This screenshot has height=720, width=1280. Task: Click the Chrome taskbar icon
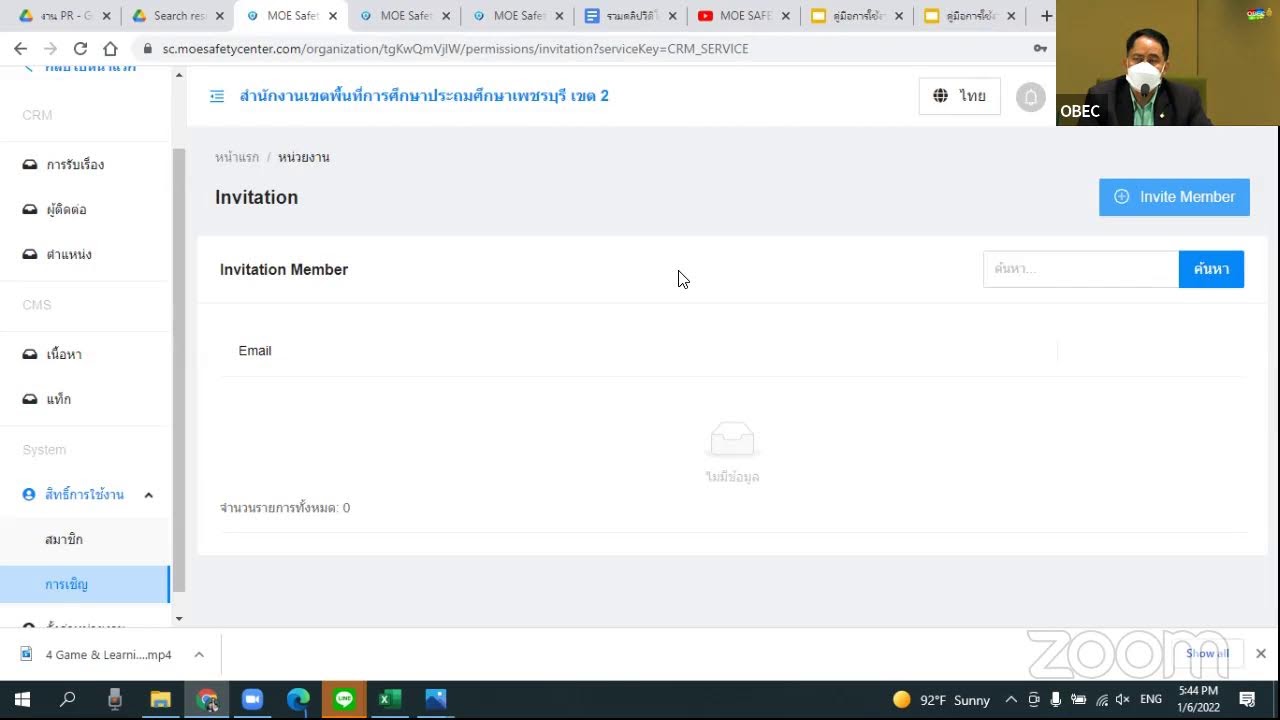coord(207,699)
